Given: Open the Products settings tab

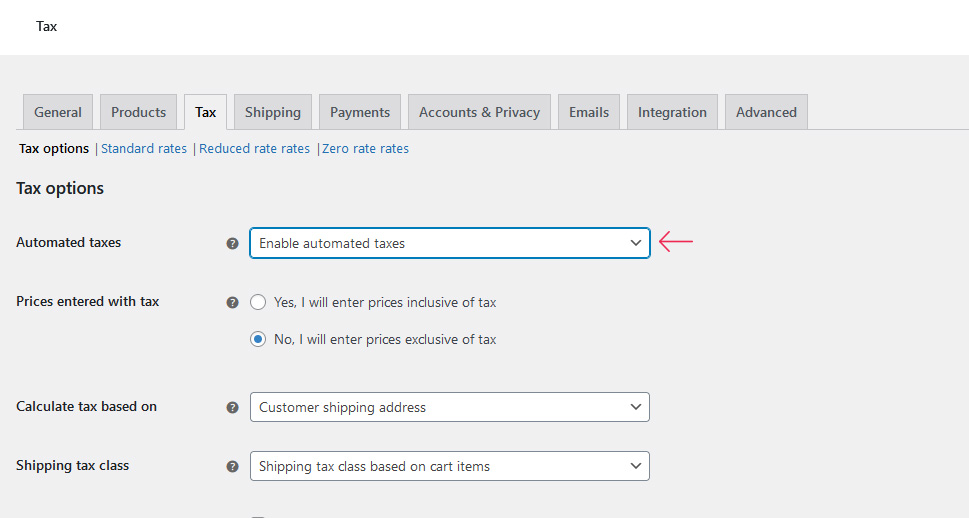Looking at the screenshot, I should pos(138,112).
